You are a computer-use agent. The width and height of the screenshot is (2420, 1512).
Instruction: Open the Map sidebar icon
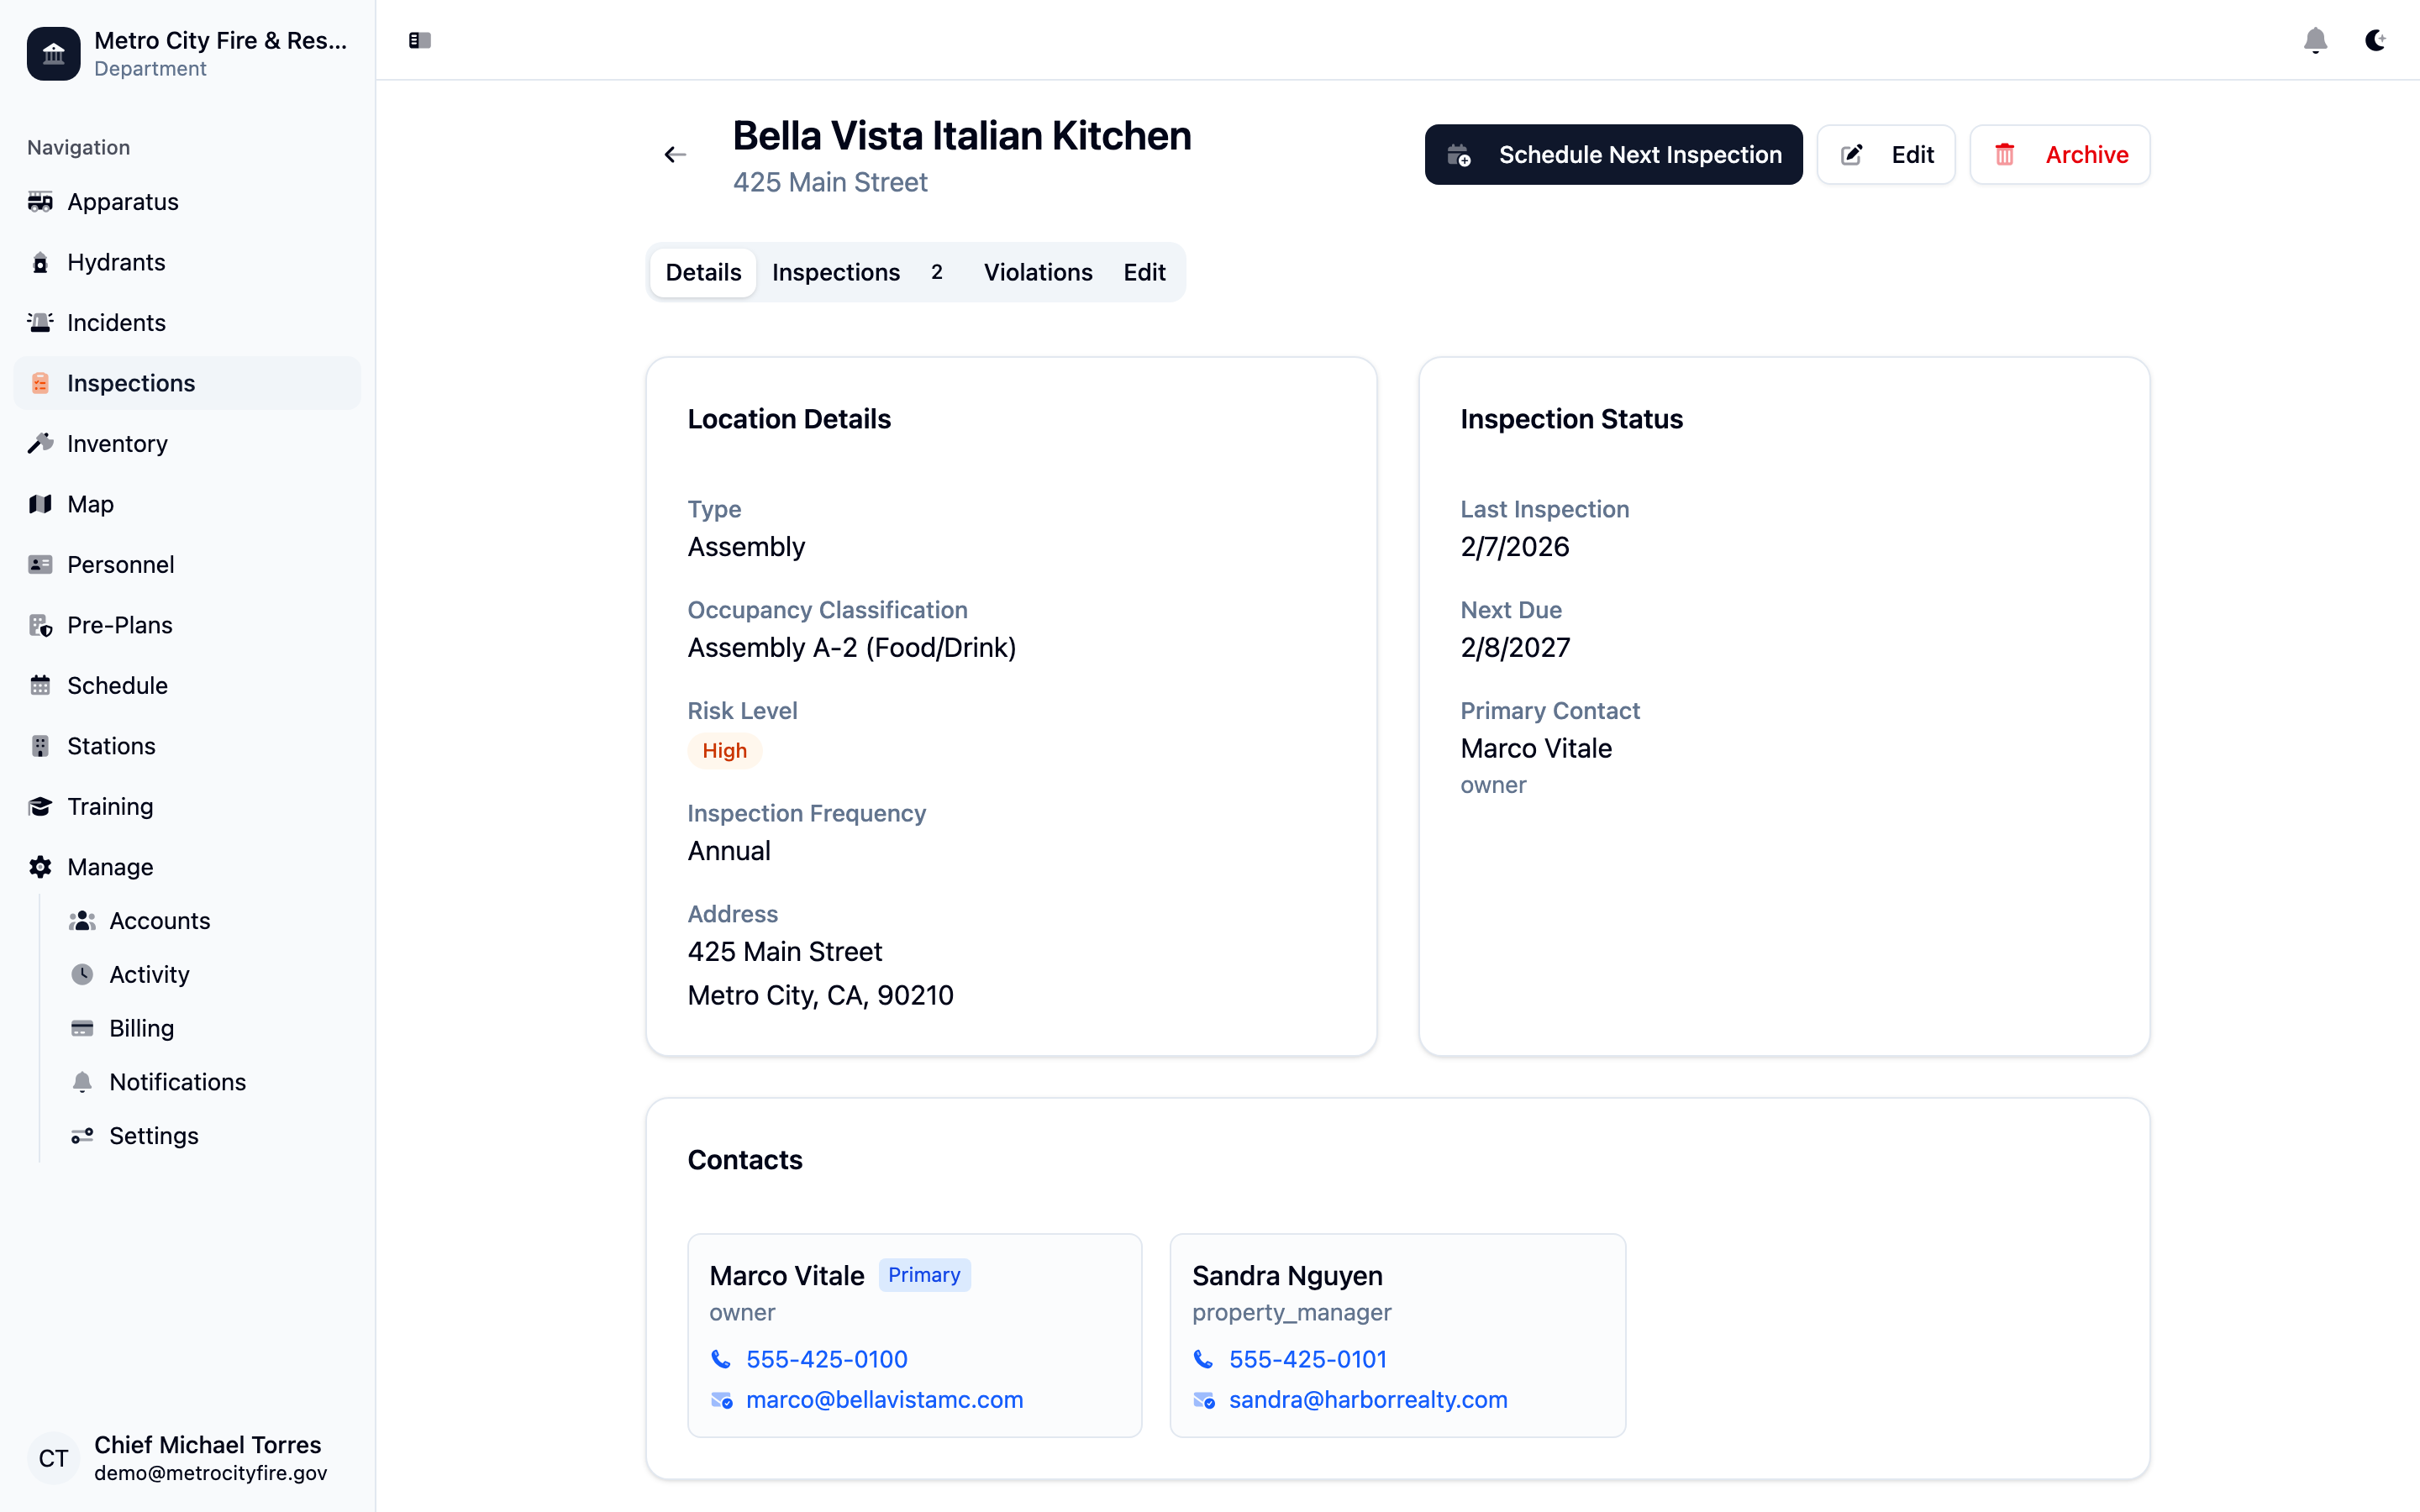pyautogui.click(x=40, y=504)
